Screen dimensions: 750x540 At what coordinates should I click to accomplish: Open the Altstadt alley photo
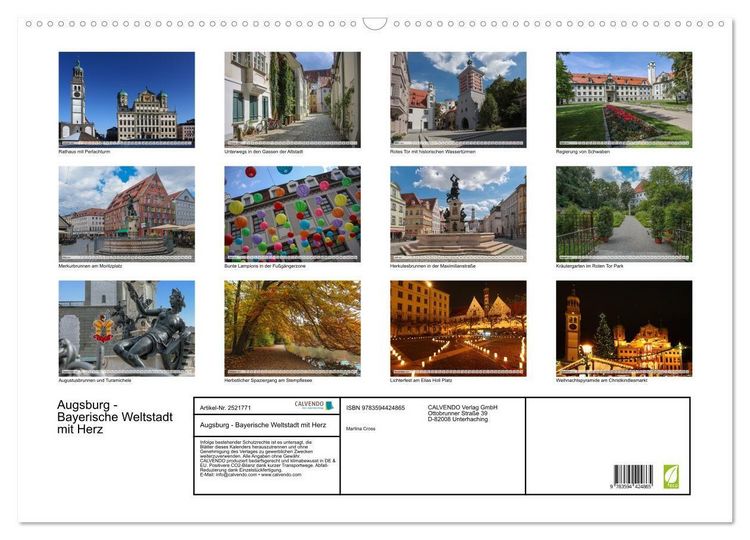click(x=292, y=99)
